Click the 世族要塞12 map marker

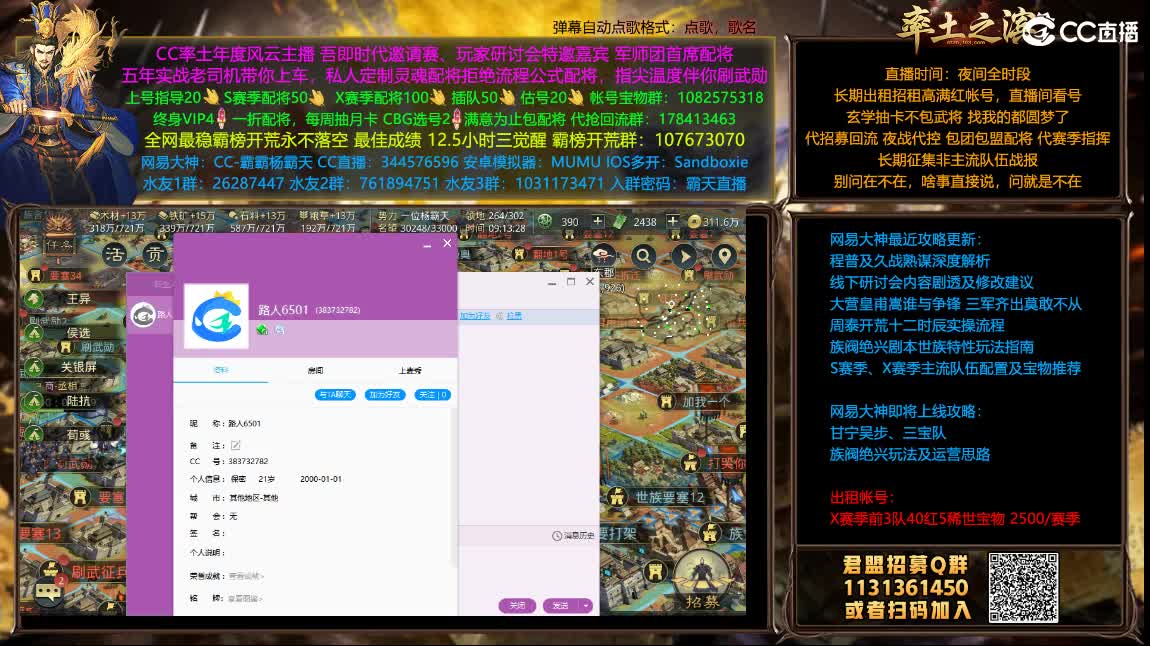coord(659,497)
